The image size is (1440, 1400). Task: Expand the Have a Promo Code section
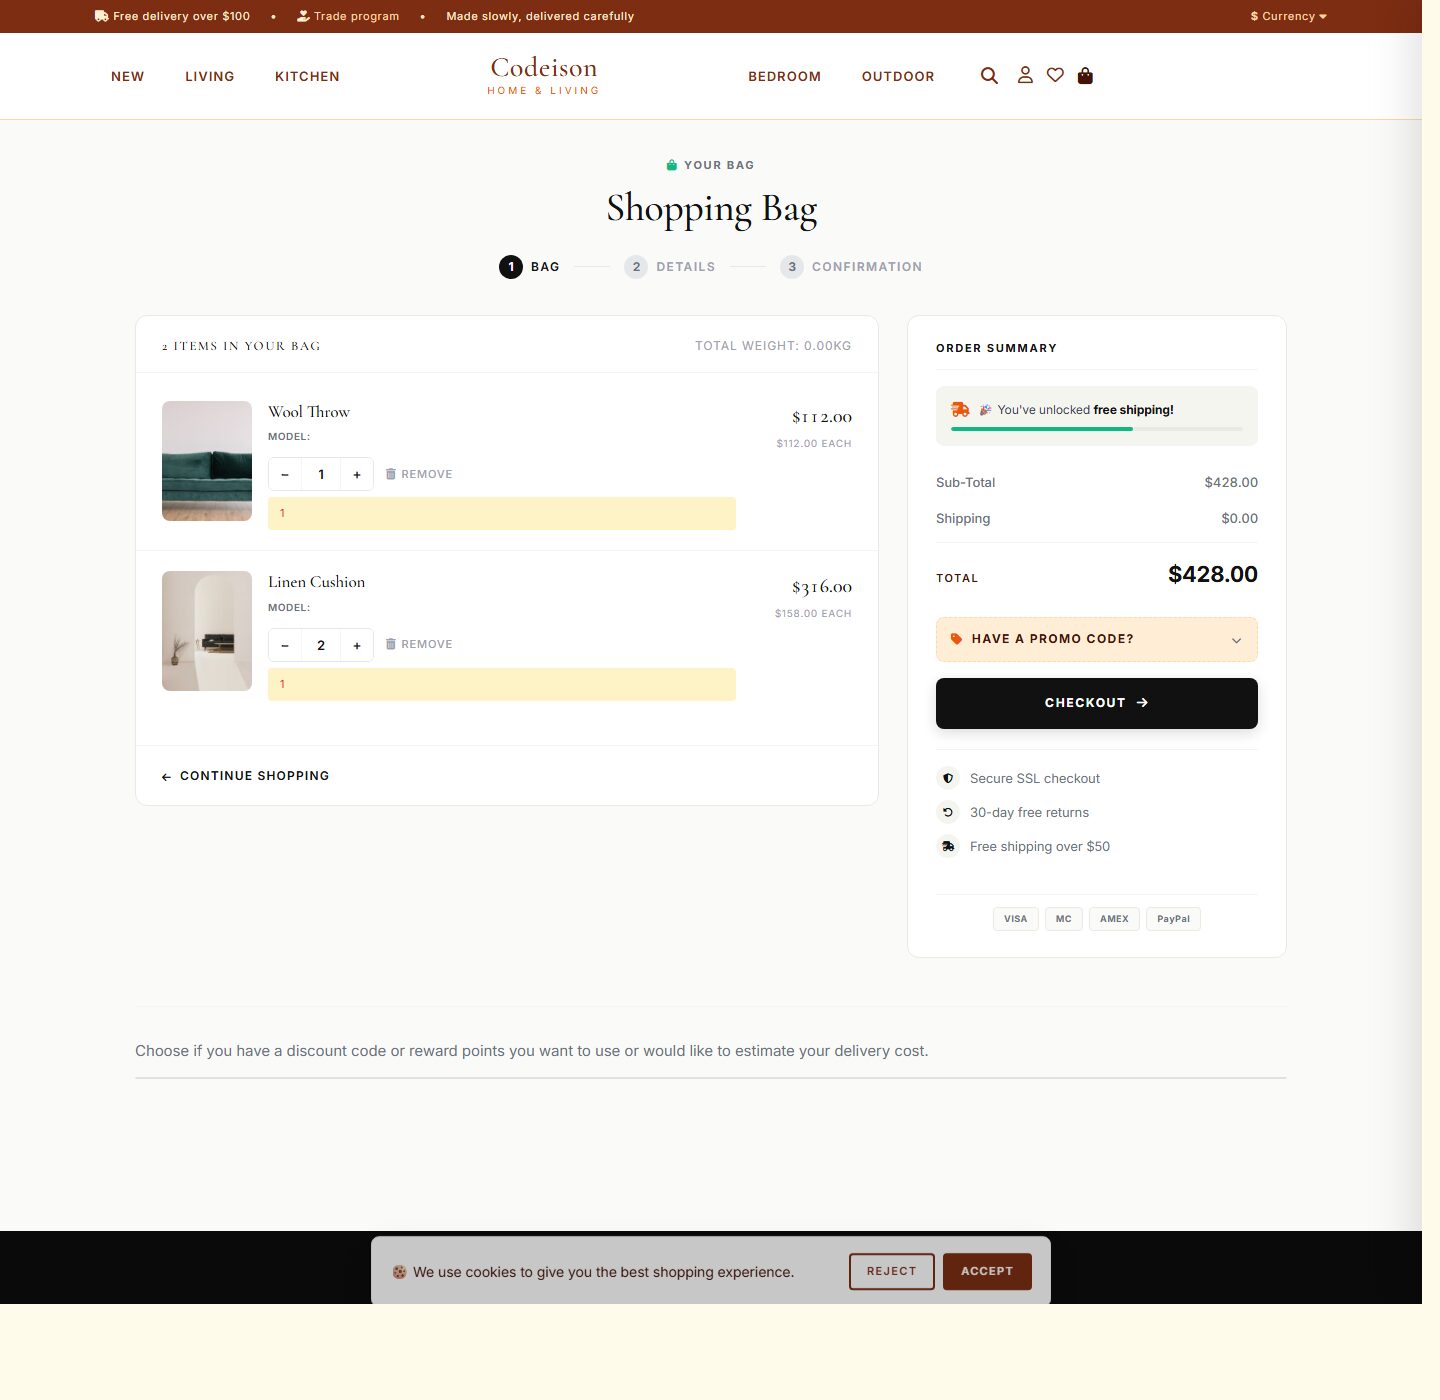coord(1097,640)
